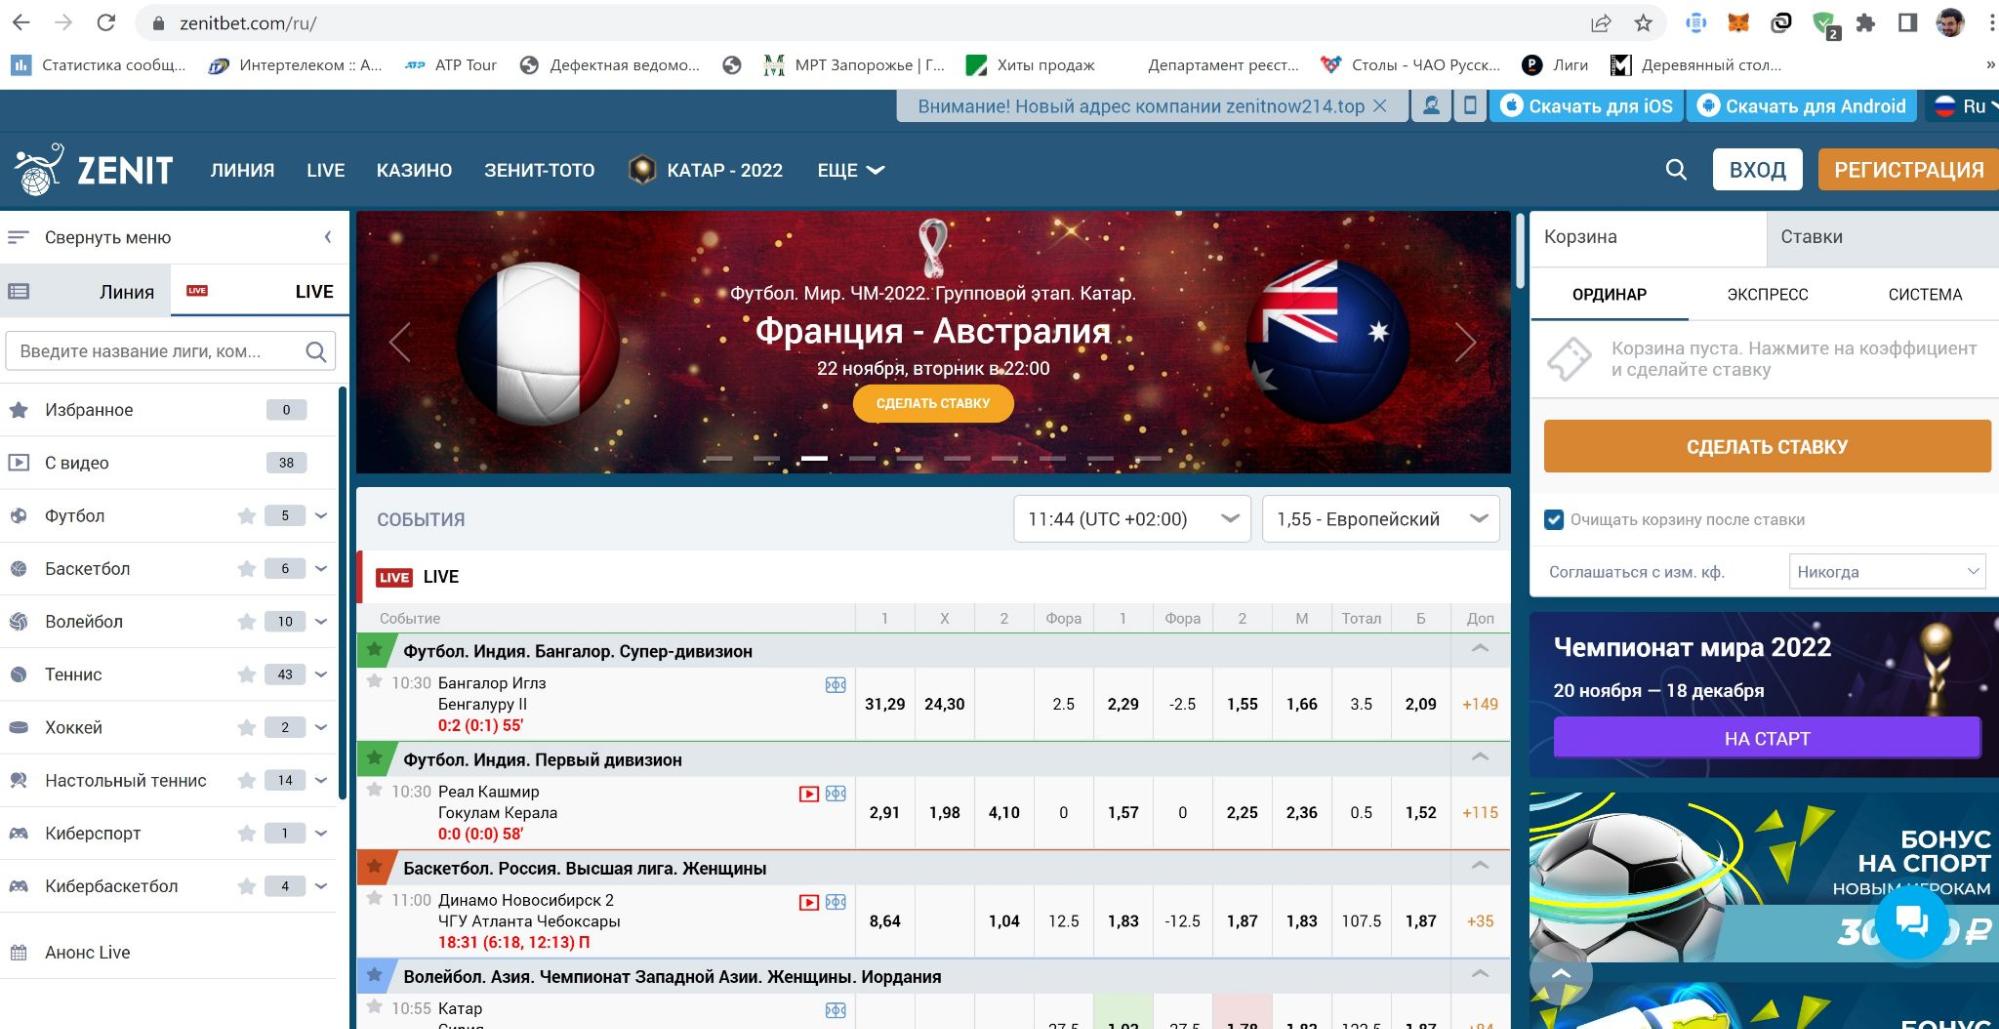
Task: Open the КАЗИНО menu item
Action: click(414, 170)
